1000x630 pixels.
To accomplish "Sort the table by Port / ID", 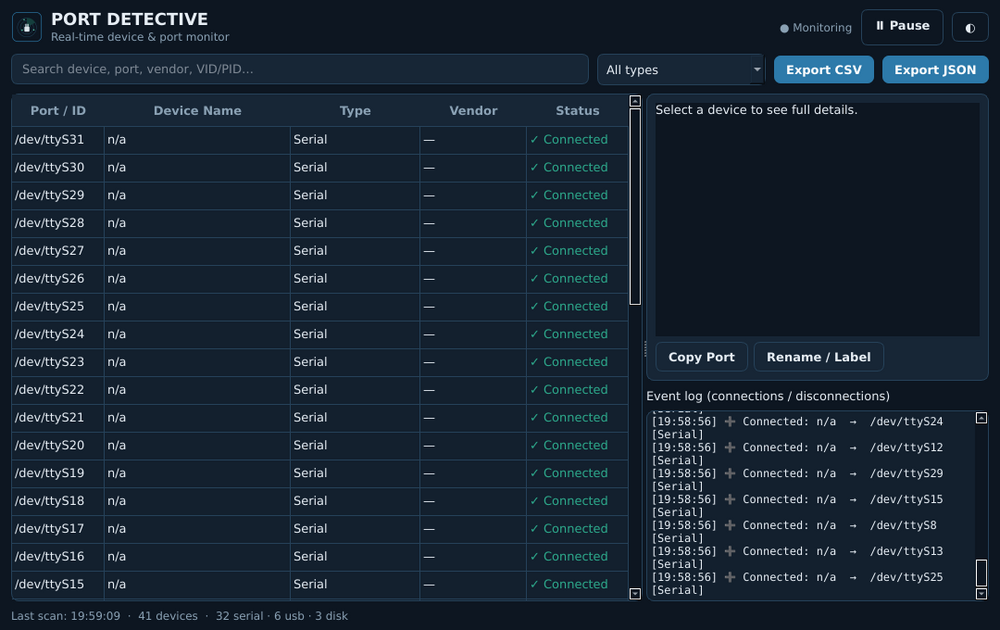I will (x=58, y=111).
